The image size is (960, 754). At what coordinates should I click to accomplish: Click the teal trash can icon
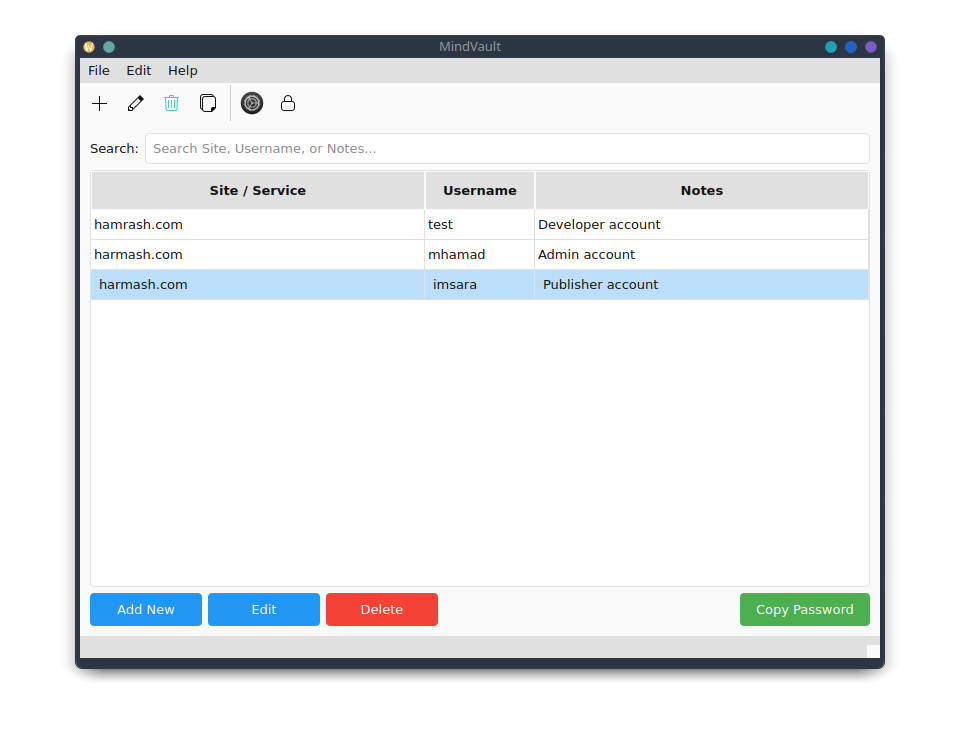click(172, 103)
